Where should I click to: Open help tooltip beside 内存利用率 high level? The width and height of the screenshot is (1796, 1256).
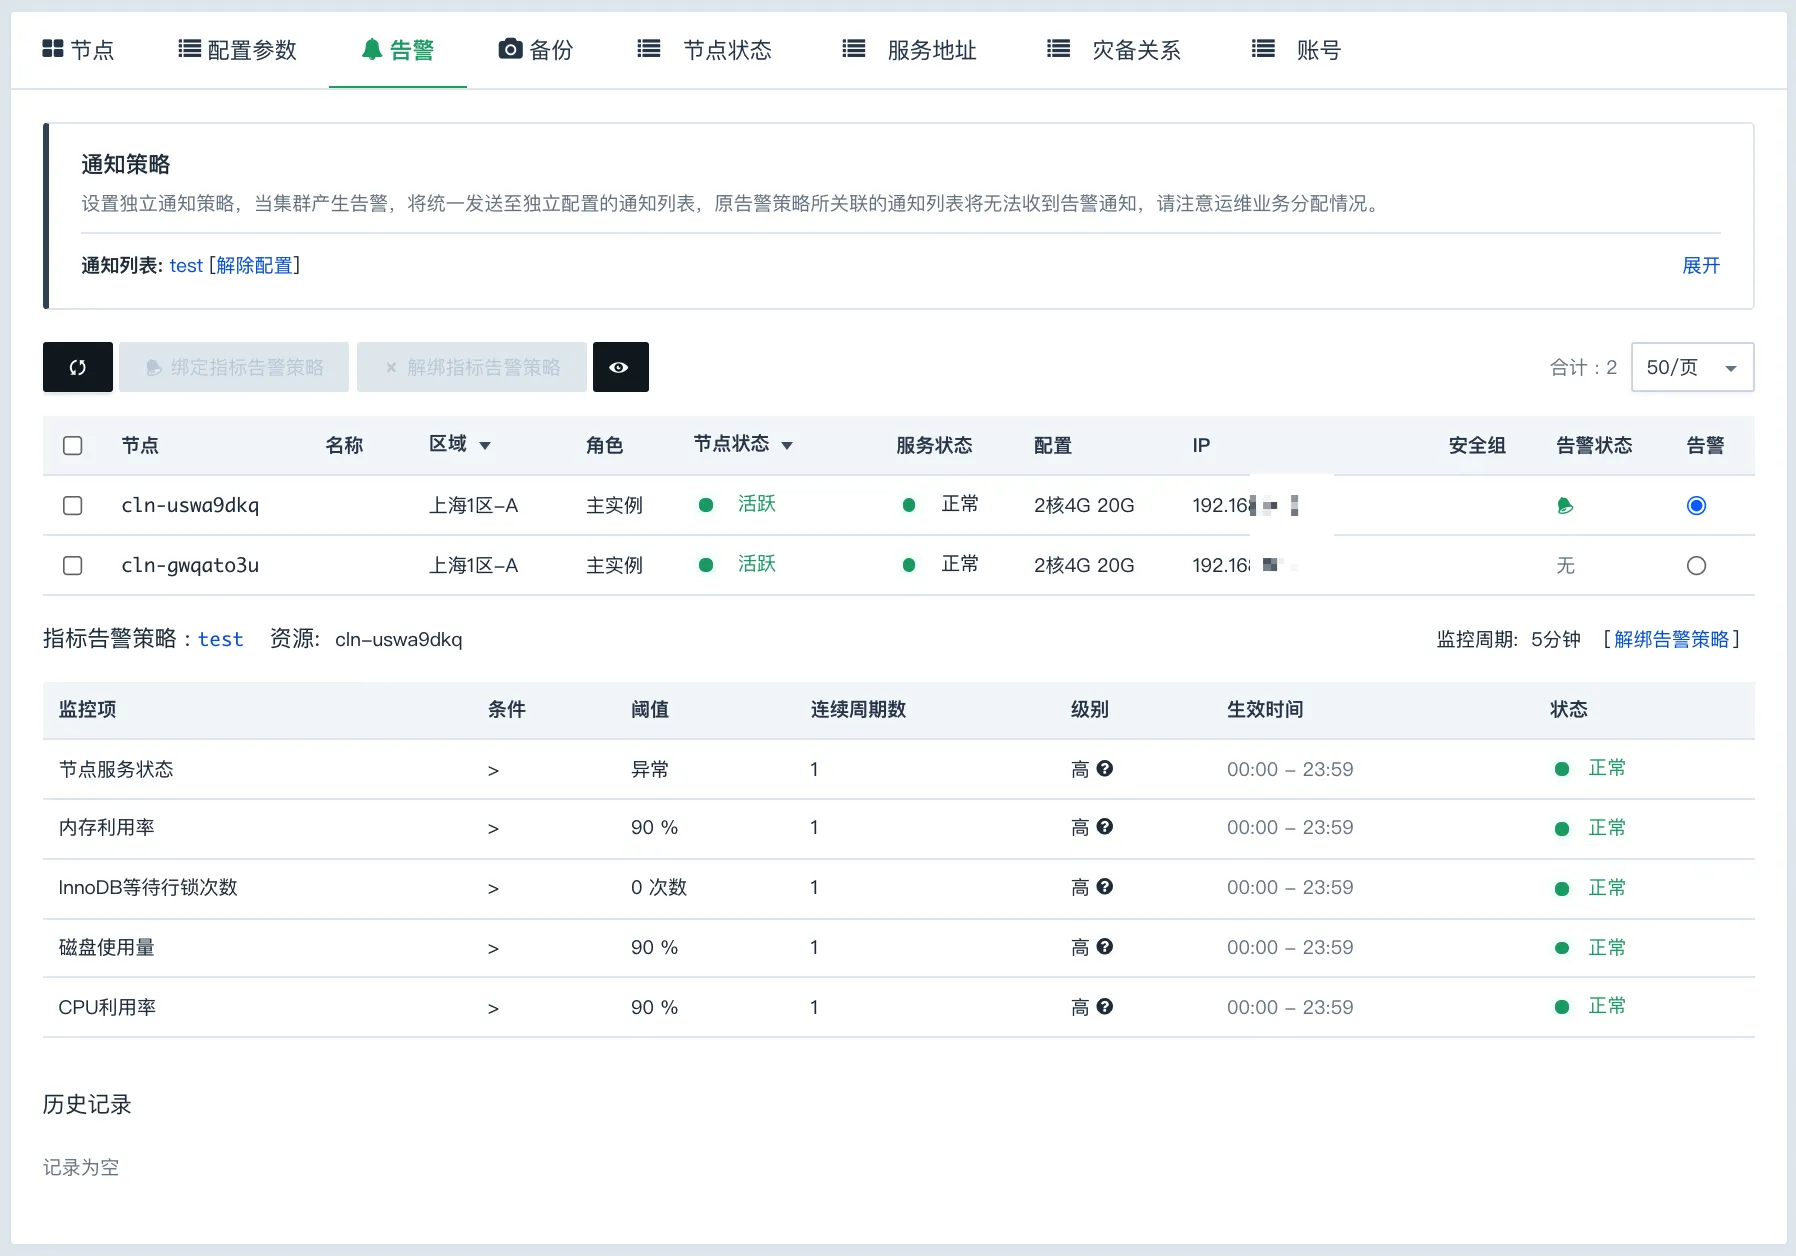click(1103, 827)
